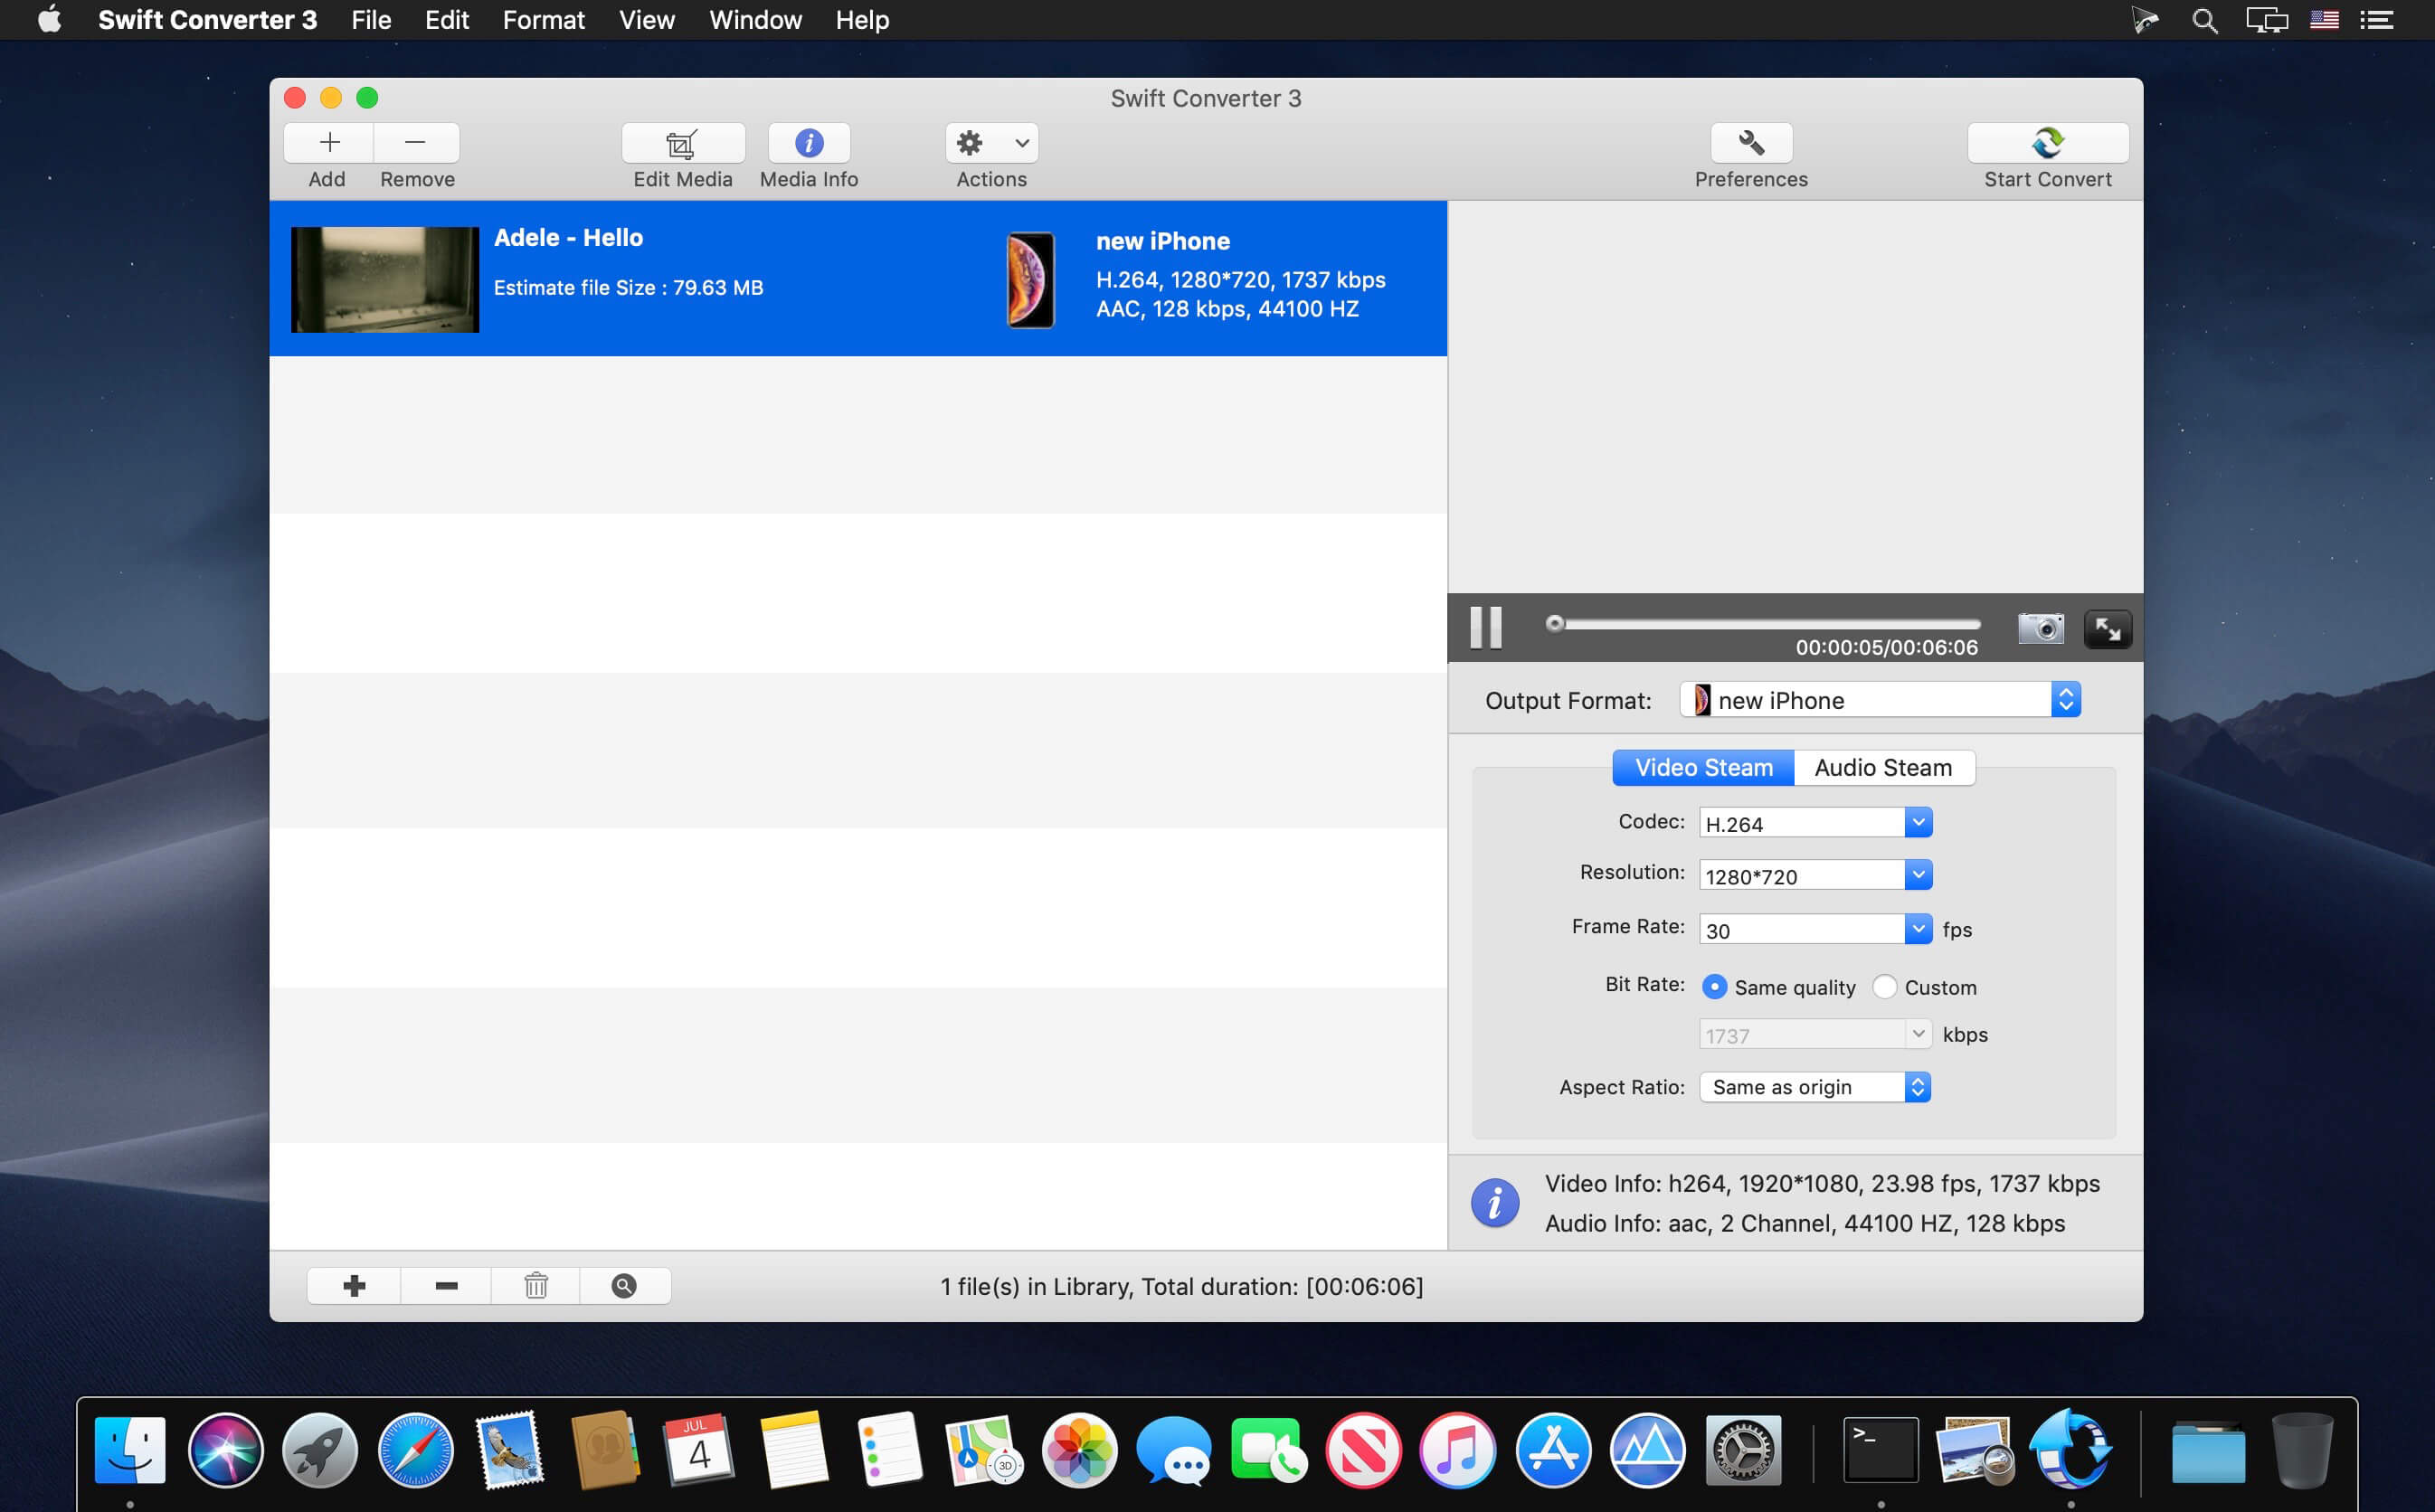Viewport: 2435px width, 1512px height.
Task: Open the Apple menu
Action: (x=50, y=20)
